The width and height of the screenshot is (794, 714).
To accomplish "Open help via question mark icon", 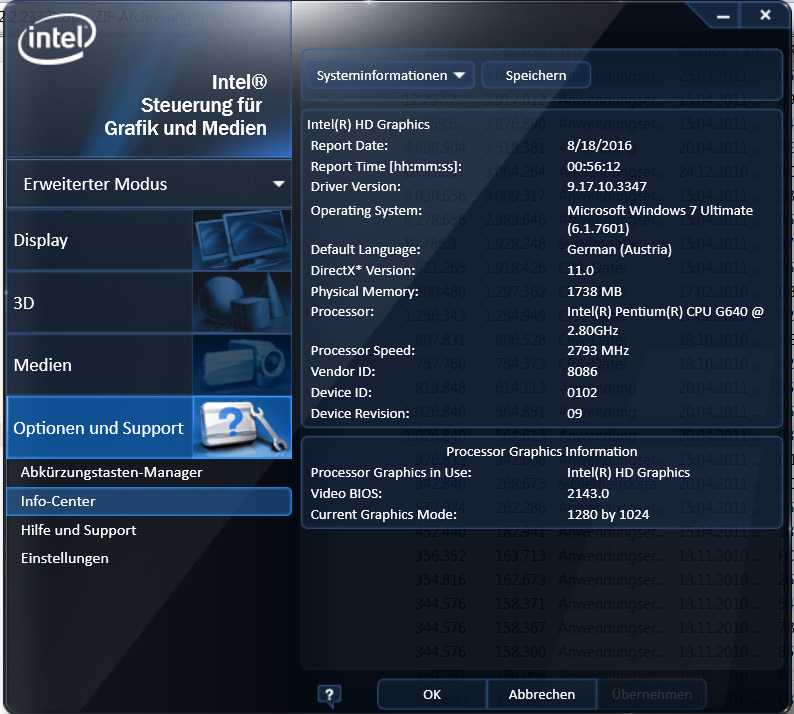I will [329, 695].
